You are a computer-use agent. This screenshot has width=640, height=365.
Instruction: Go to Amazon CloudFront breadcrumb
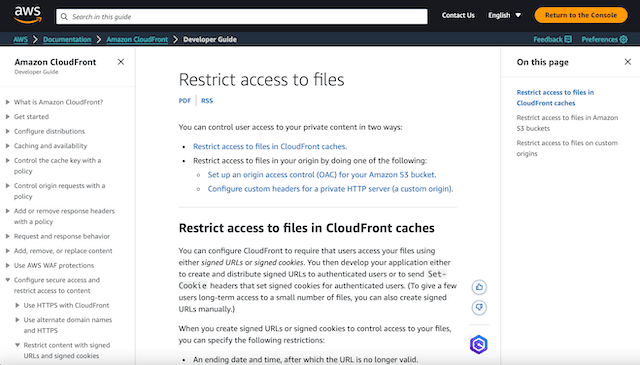(x=137, y=39)
